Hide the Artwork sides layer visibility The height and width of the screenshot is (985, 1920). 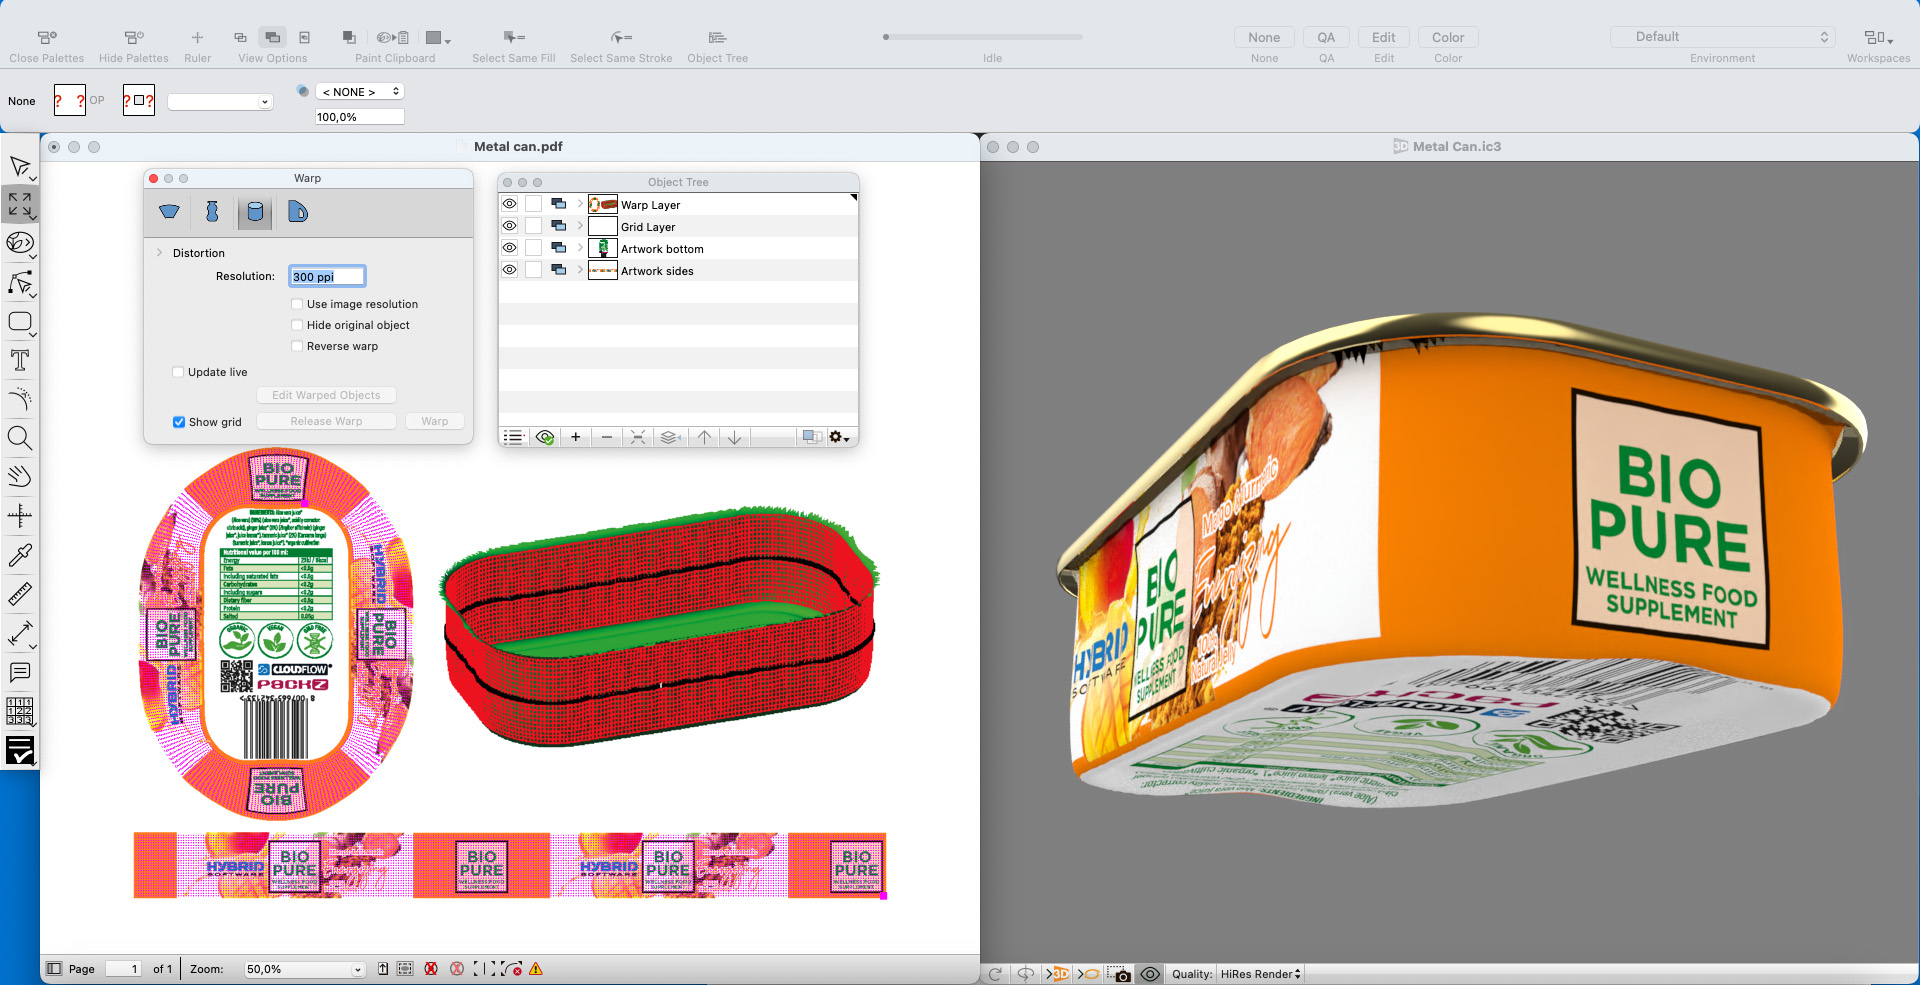(x=509, y=270)
